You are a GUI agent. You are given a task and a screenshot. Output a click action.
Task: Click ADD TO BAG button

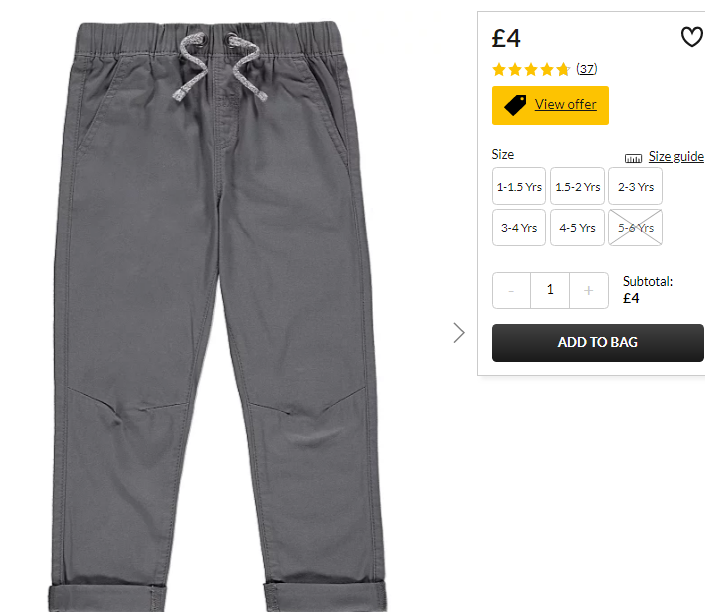598,343
